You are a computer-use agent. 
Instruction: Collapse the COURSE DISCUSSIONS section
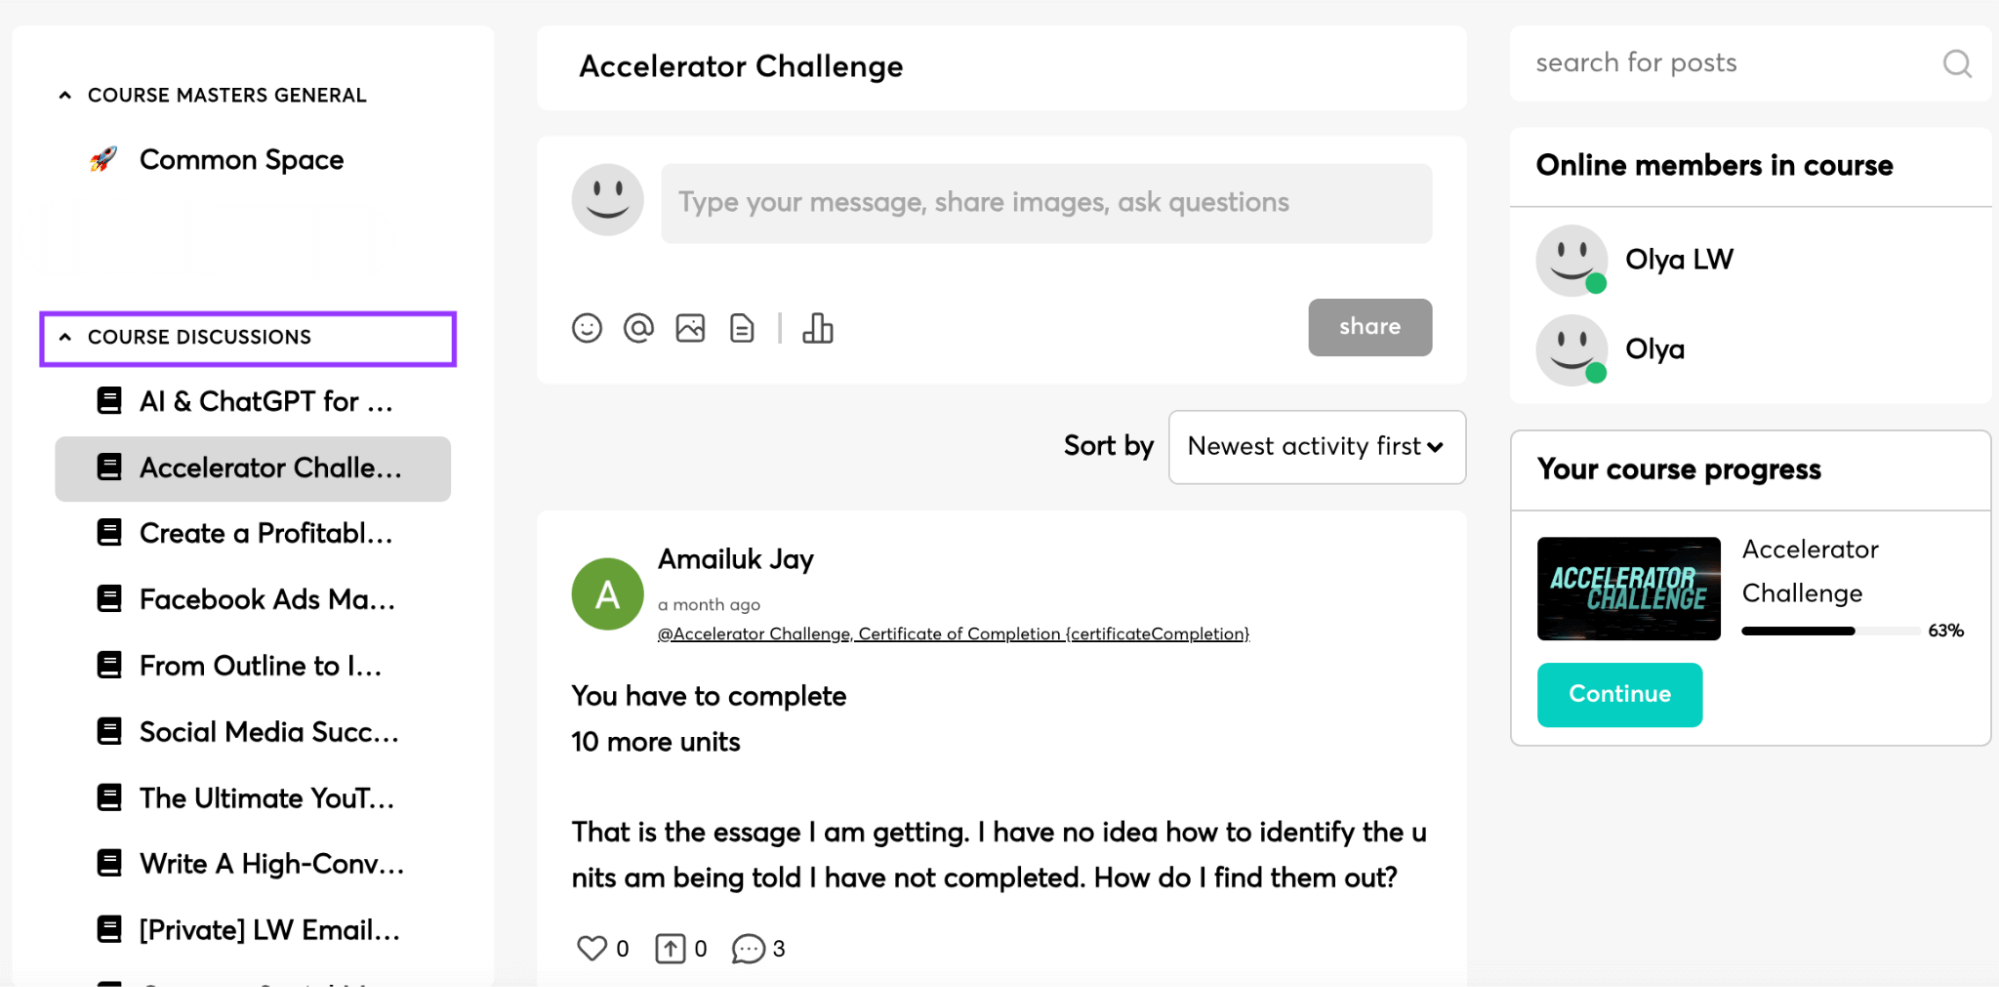pyautogui.click(x=65, y=336)
